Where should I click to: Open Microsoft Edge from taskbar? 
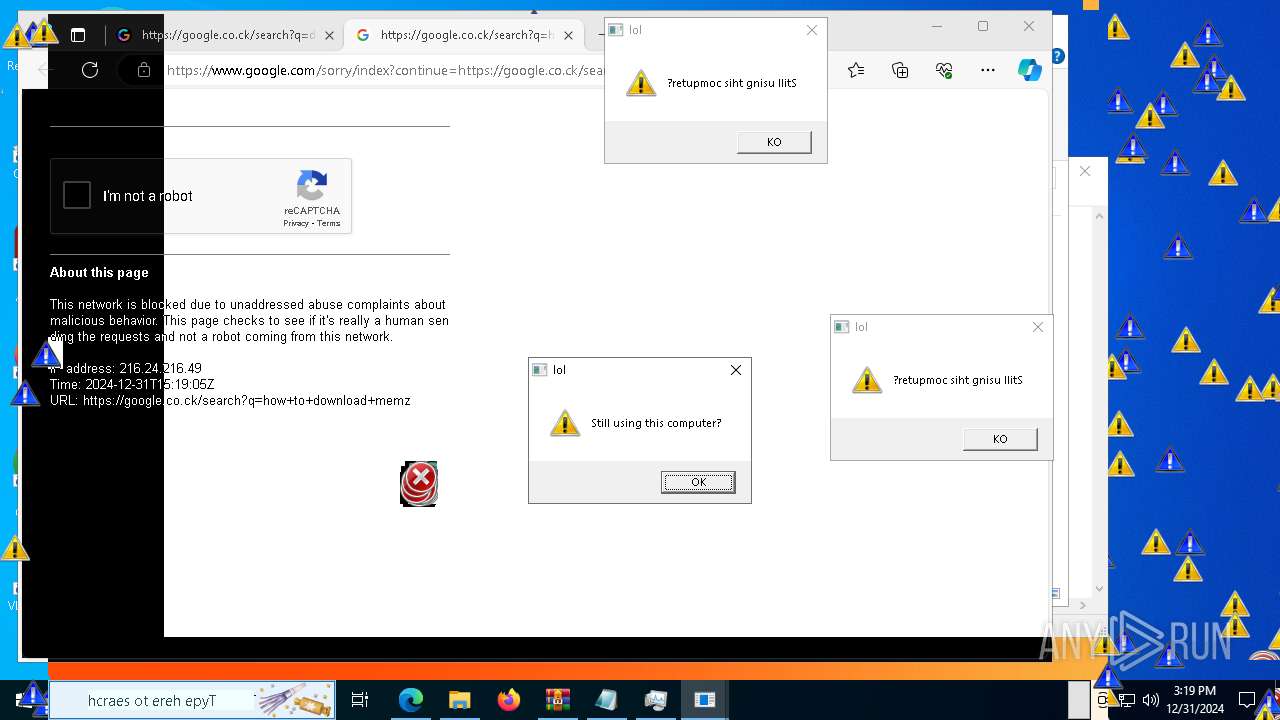411,700
